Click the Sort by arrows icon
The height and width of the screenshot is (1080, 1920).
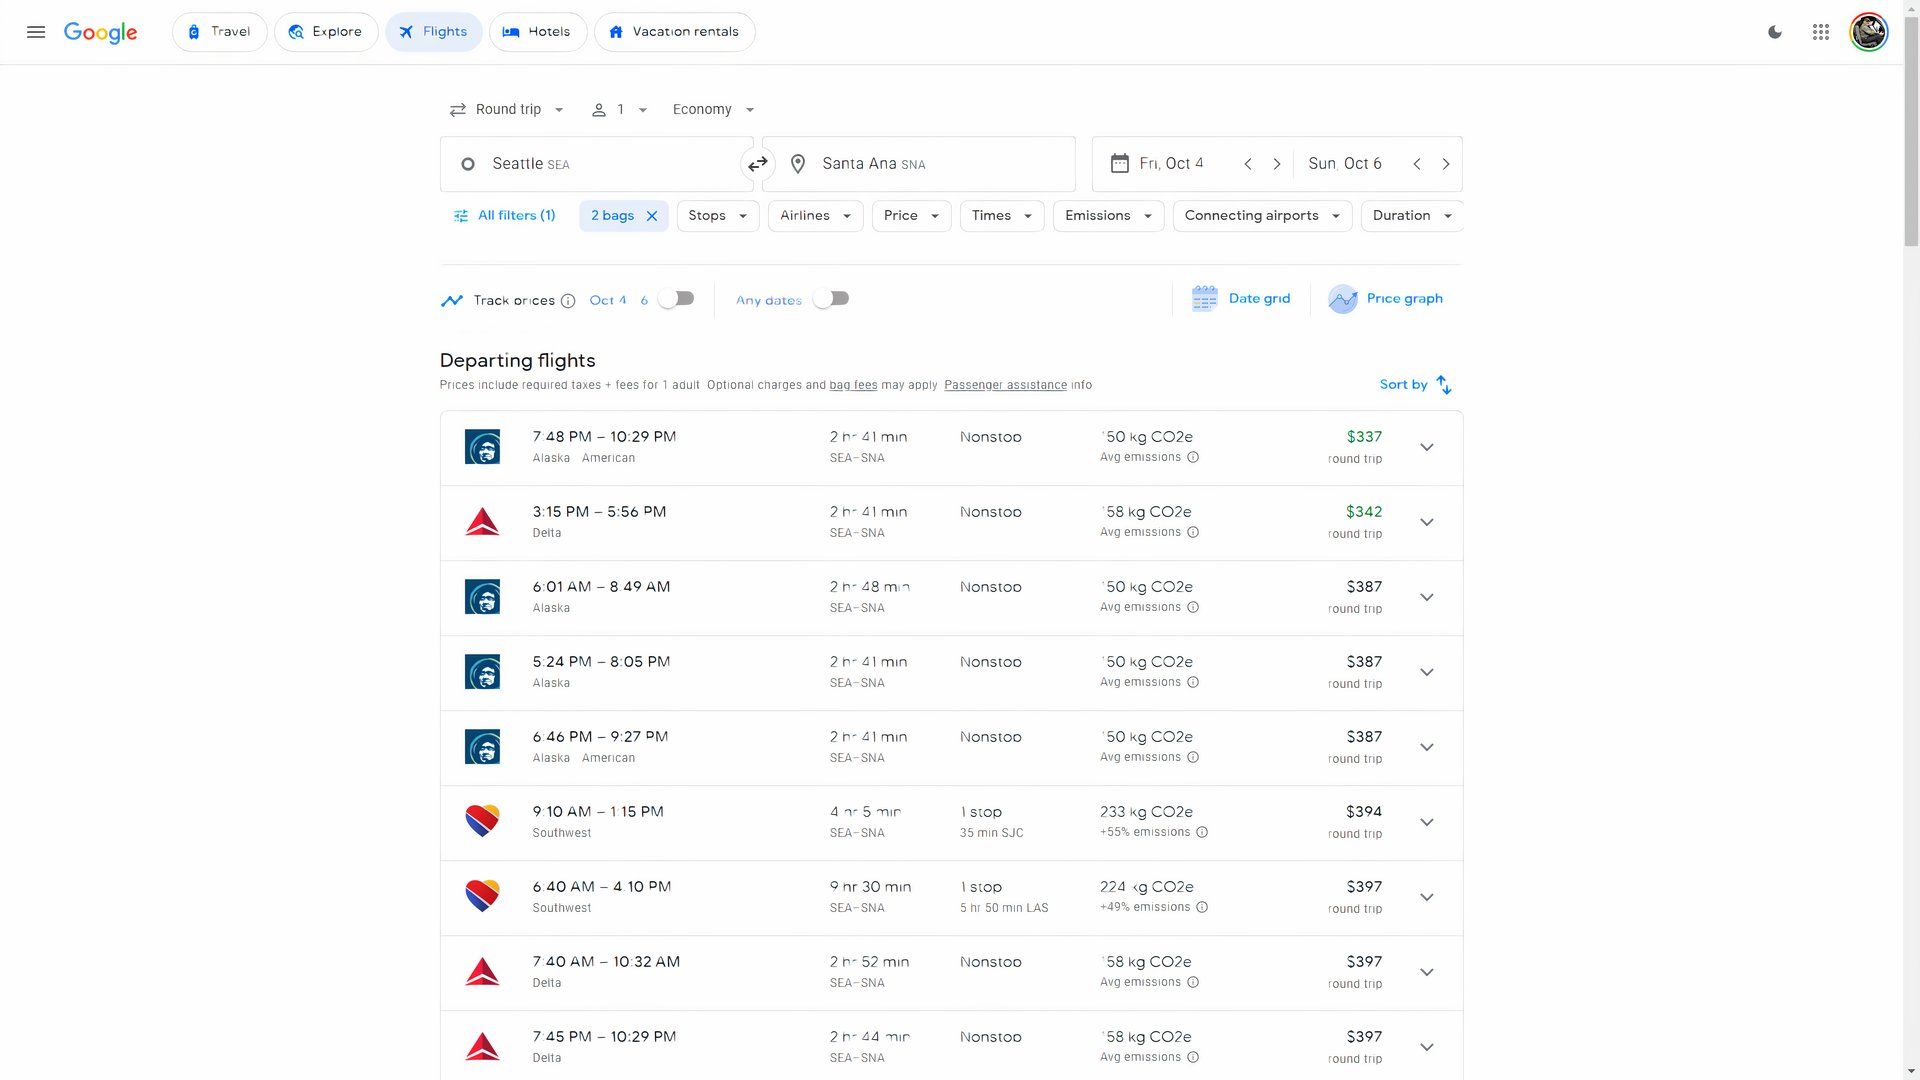pos(1443,385)
